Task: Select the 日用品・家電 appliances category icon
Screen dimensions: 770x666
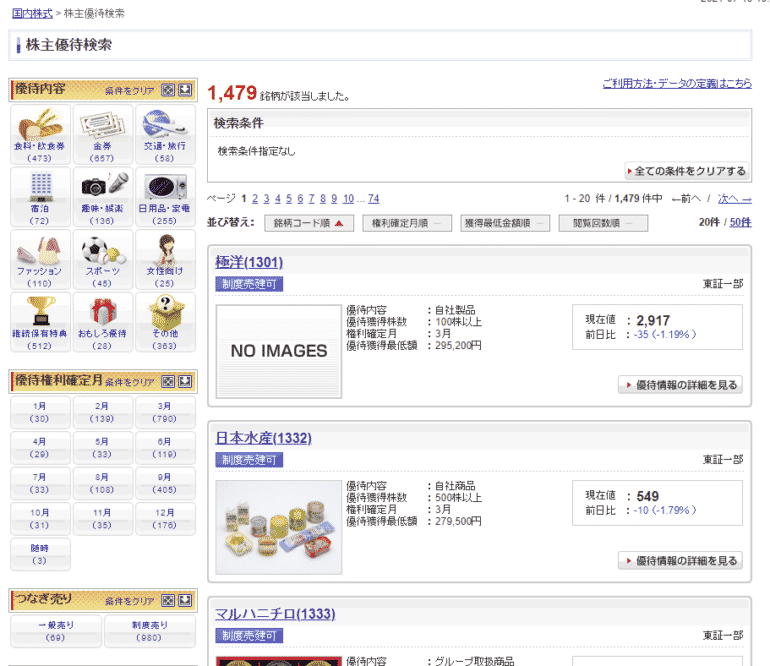Action: click(x=165, y=197)
